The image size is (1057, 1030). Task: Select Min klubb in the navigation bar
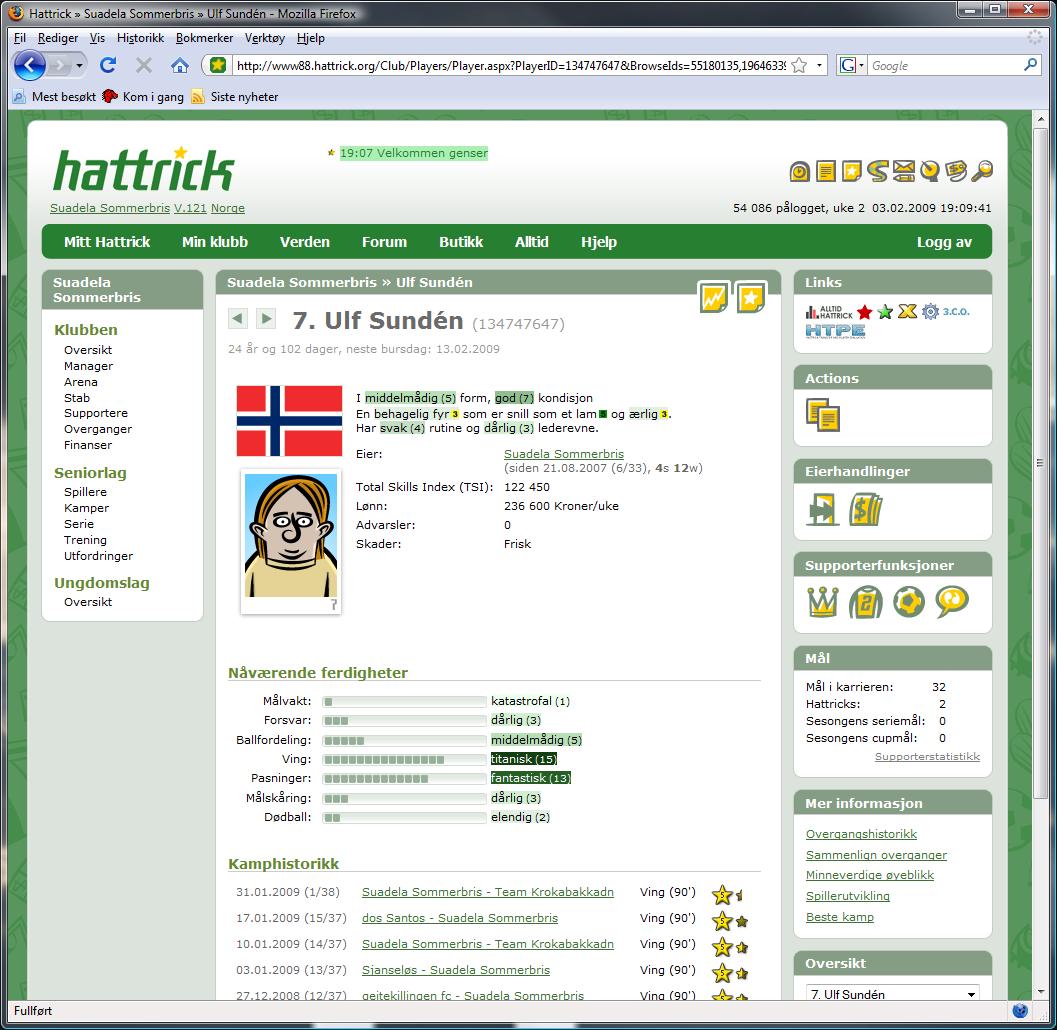coord(215,242)
